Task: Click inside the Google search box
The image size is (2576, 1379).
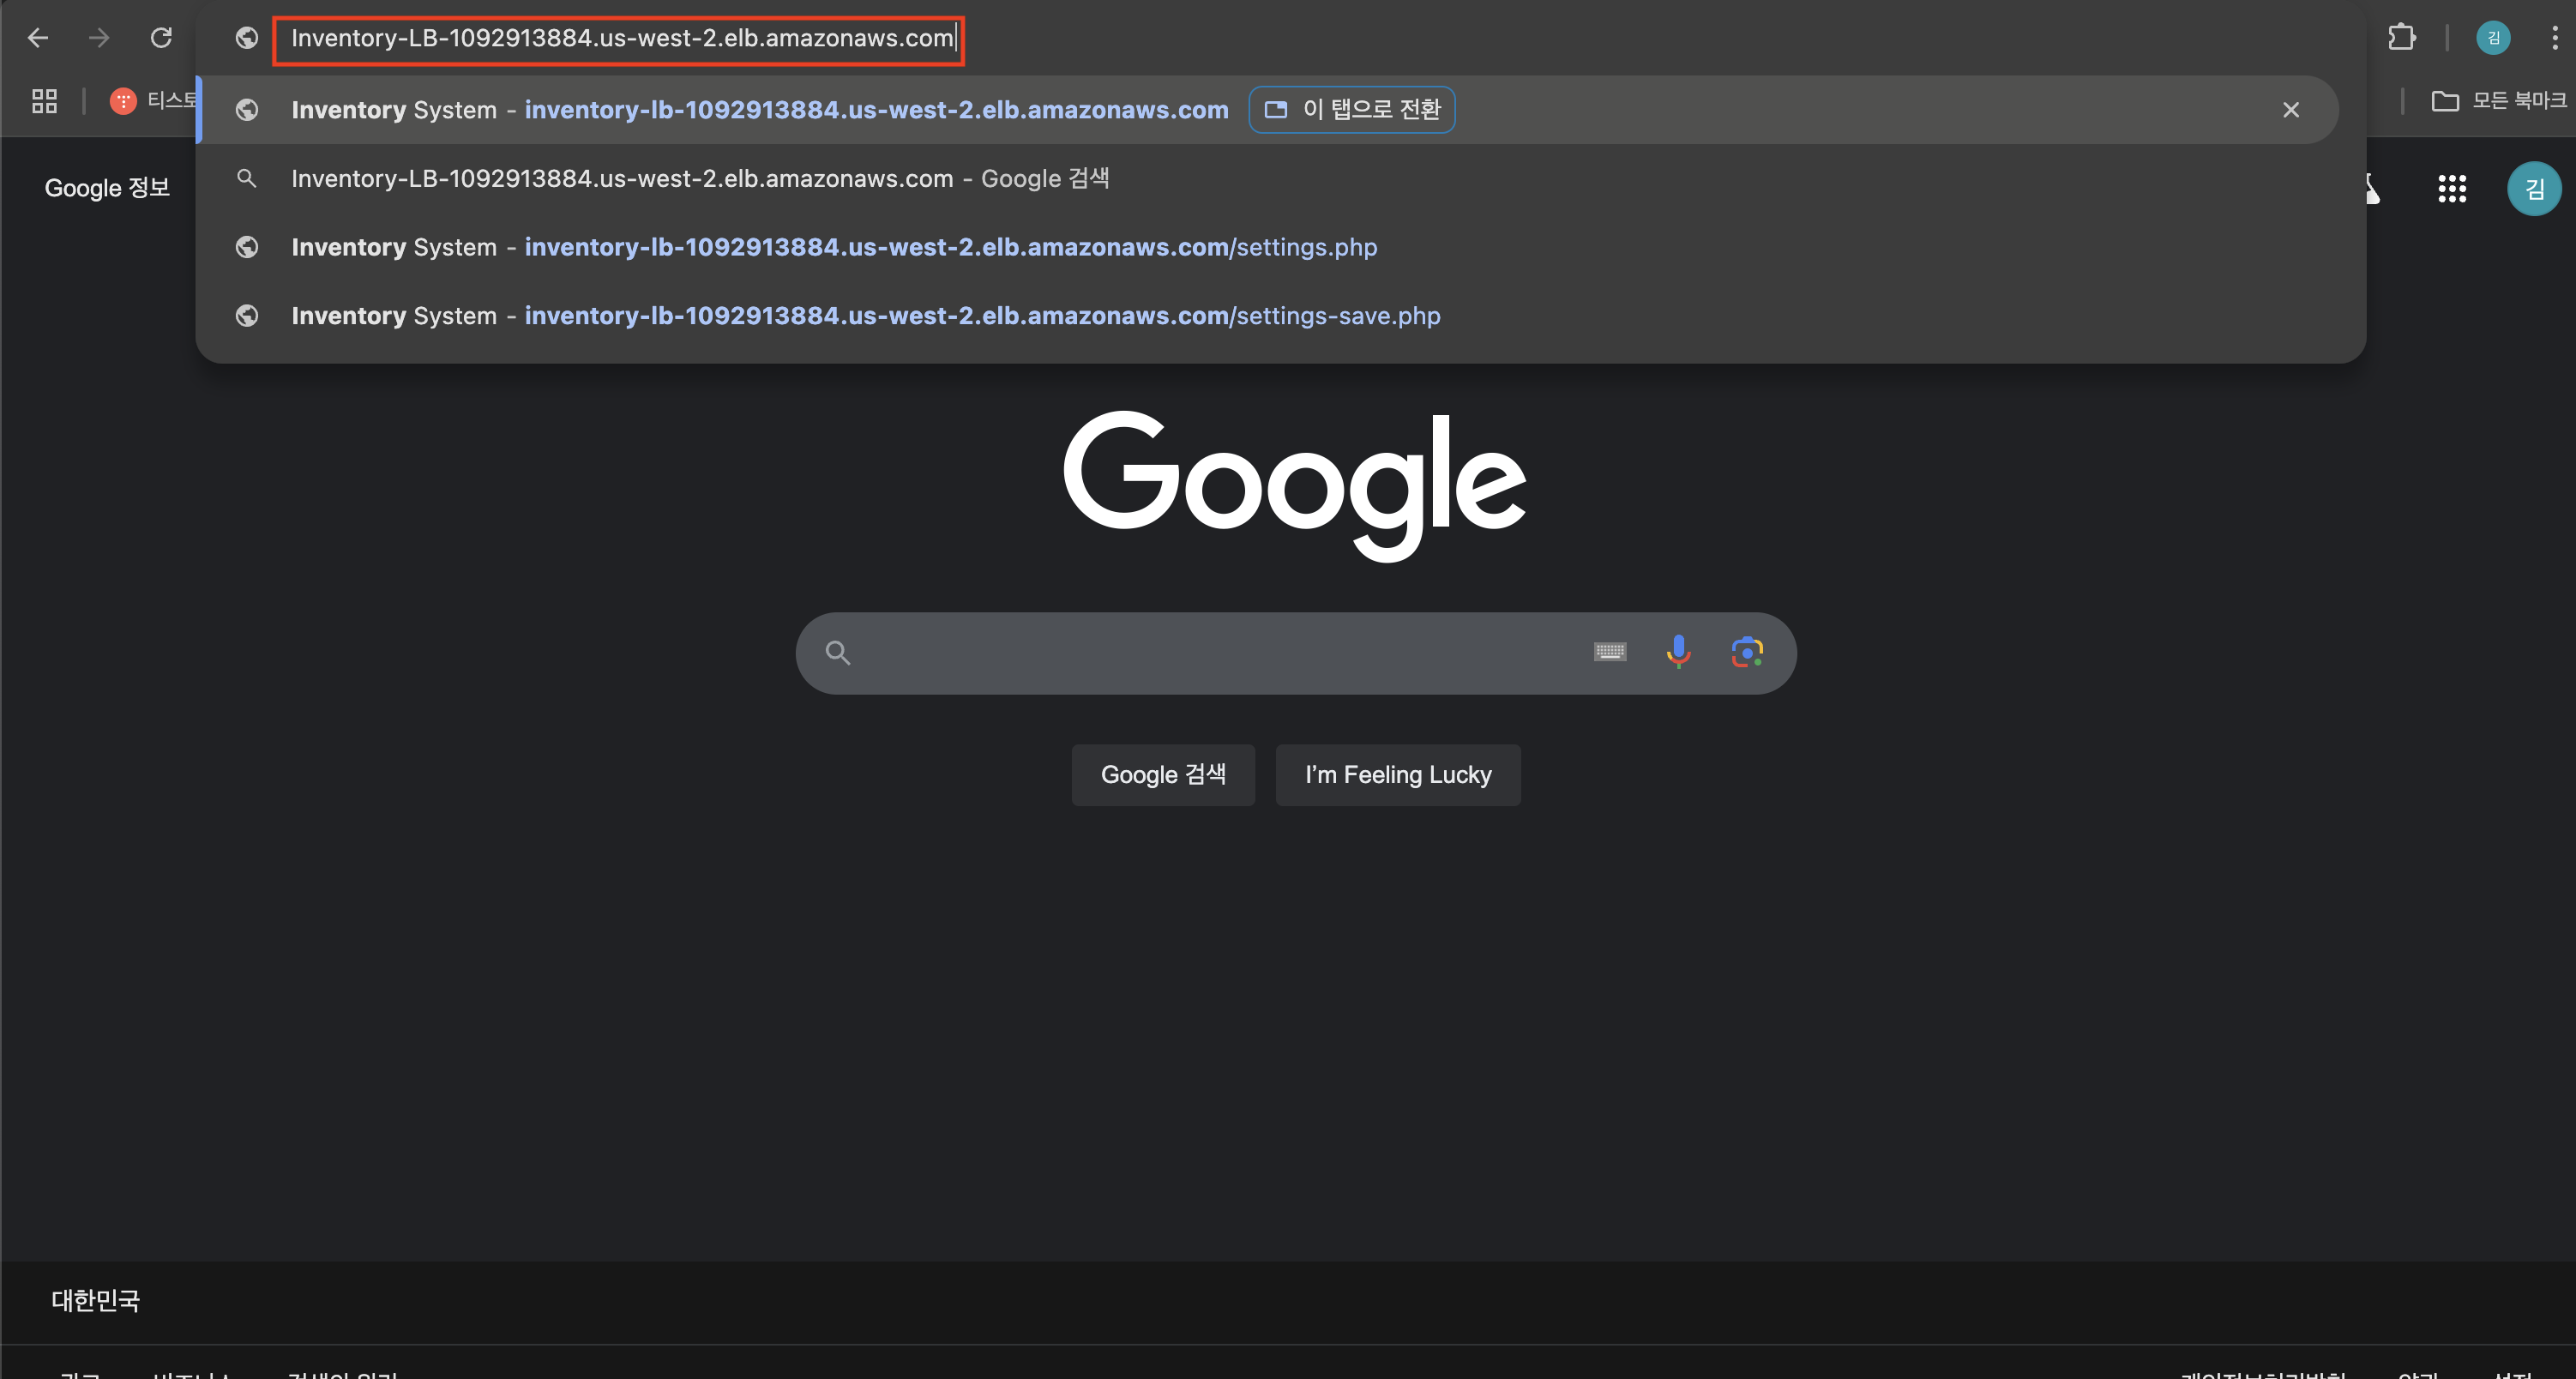Action: point(1200,653)
